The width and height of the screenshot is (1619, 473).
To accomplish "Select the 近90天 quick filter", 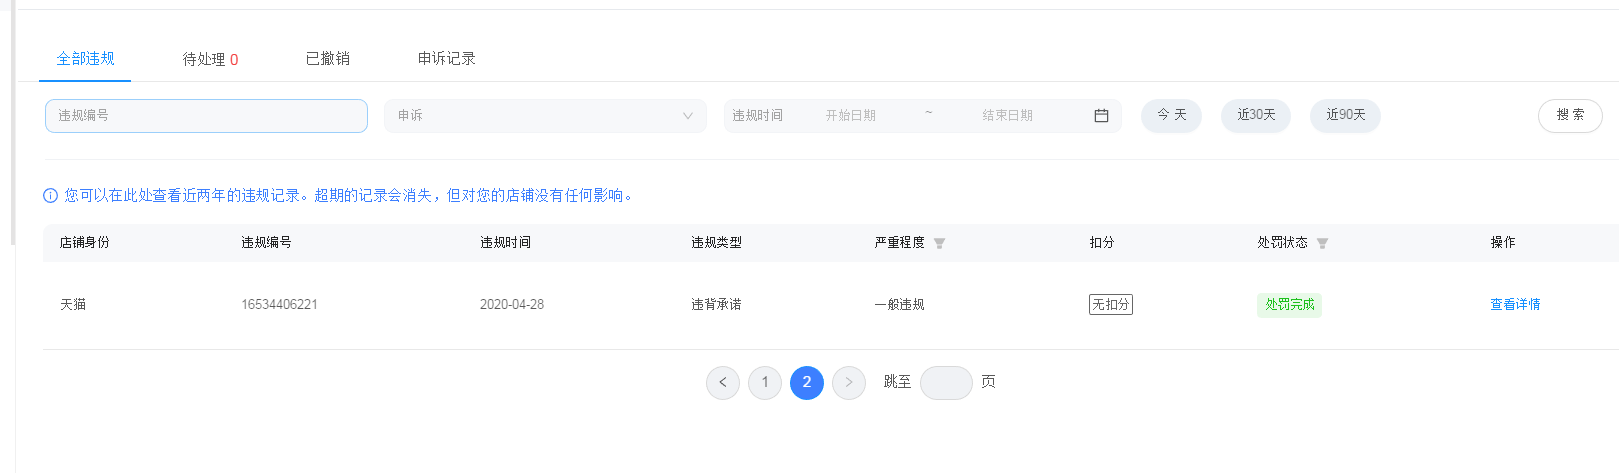I will click(1345, 116).
